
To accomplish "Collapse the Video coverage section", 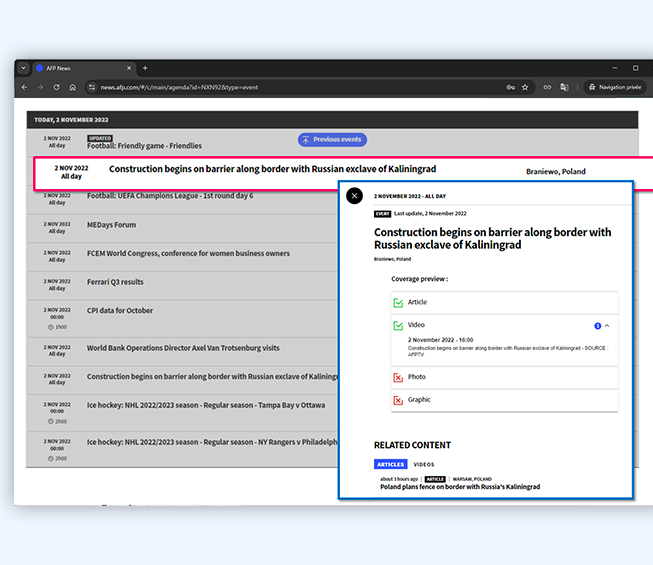I will [x=607, y=326].
